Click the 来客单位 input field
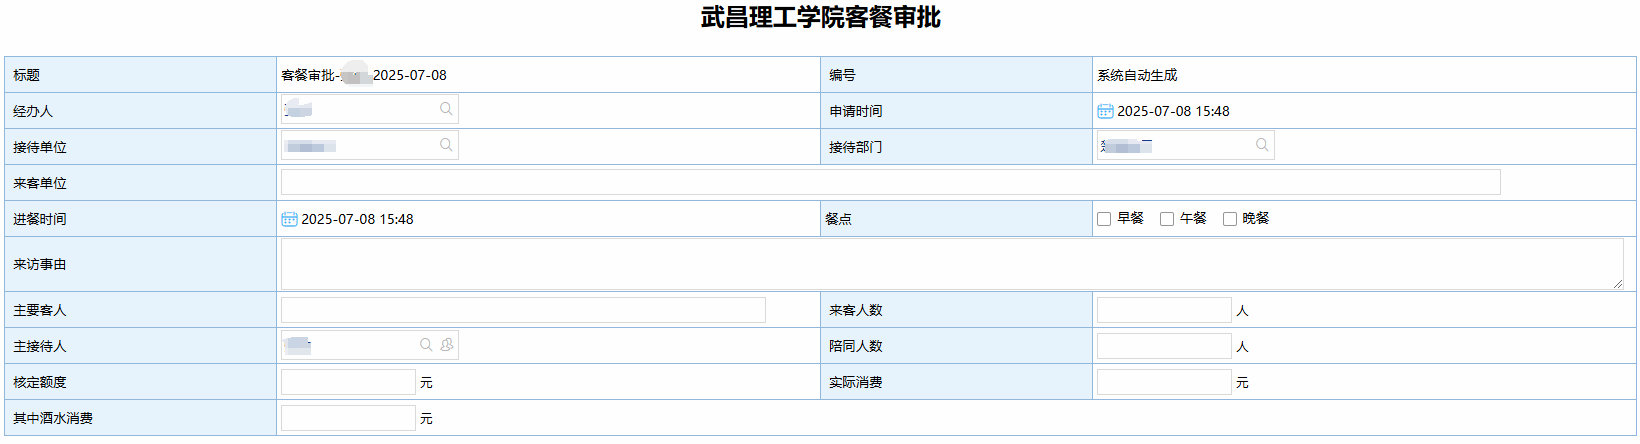The height and width of the screenshot is (444, 1640). pyautogui.click(x=890, y=182)
